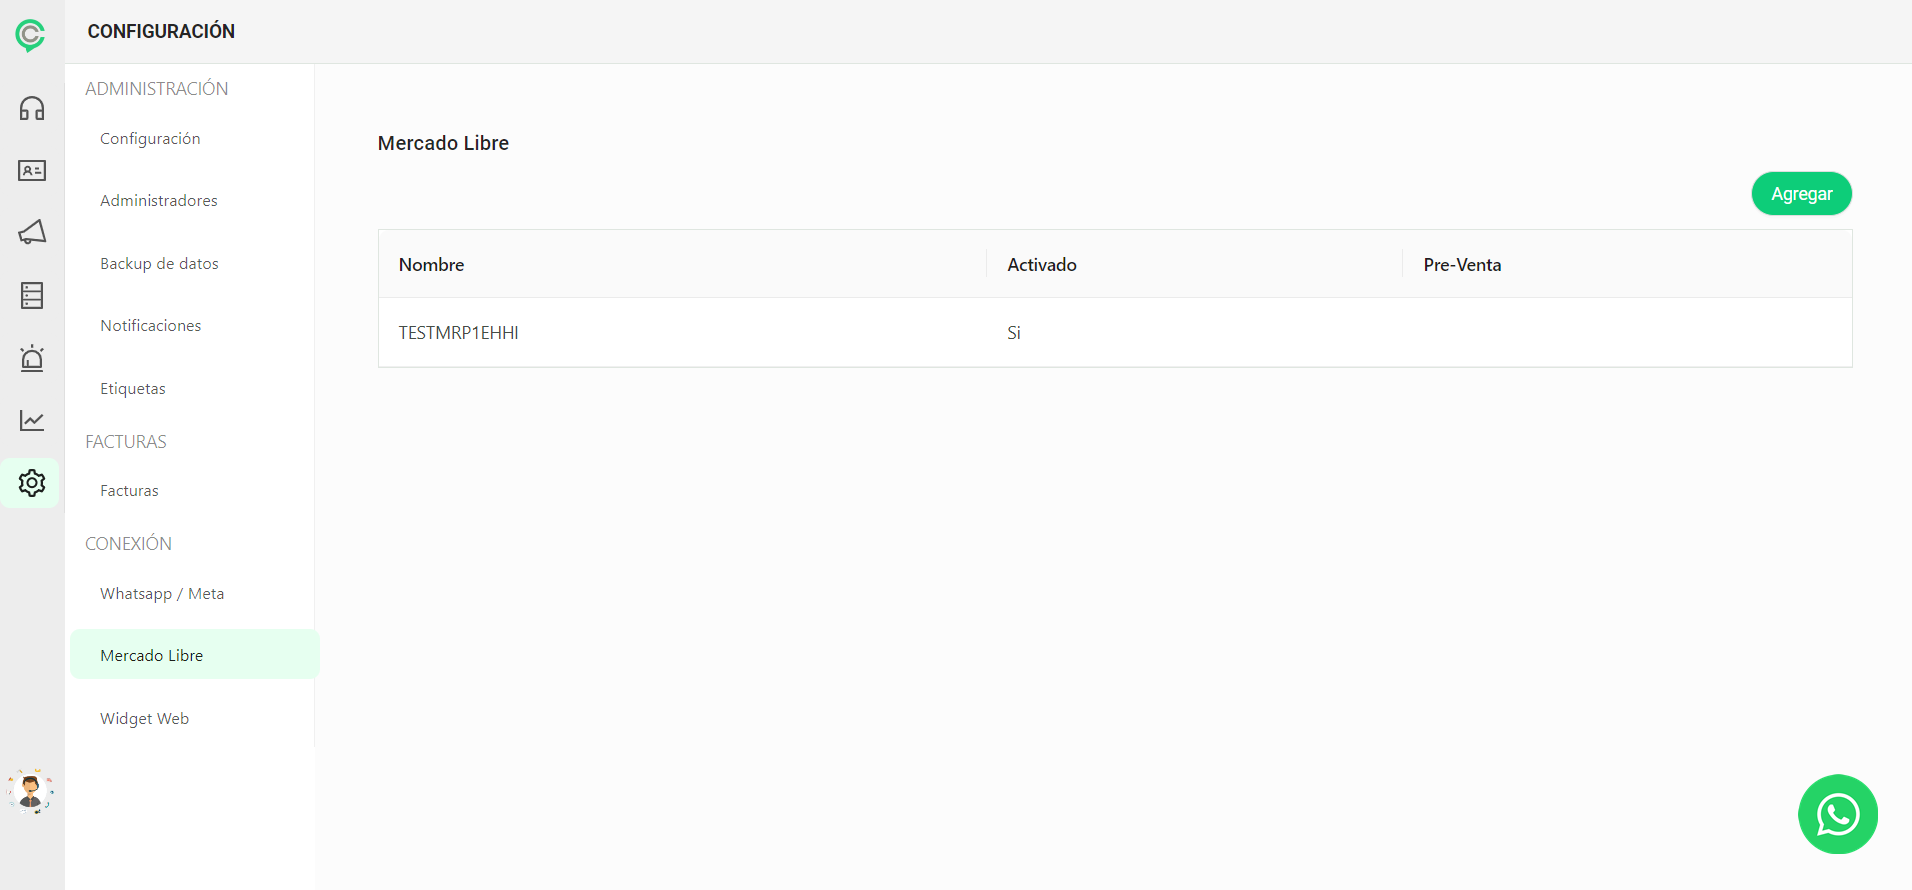Screen dimensions: 1912x890
Task: Open the WhatsApp floating chat button
Action: pyautogui.click(x=1837, y=814)
